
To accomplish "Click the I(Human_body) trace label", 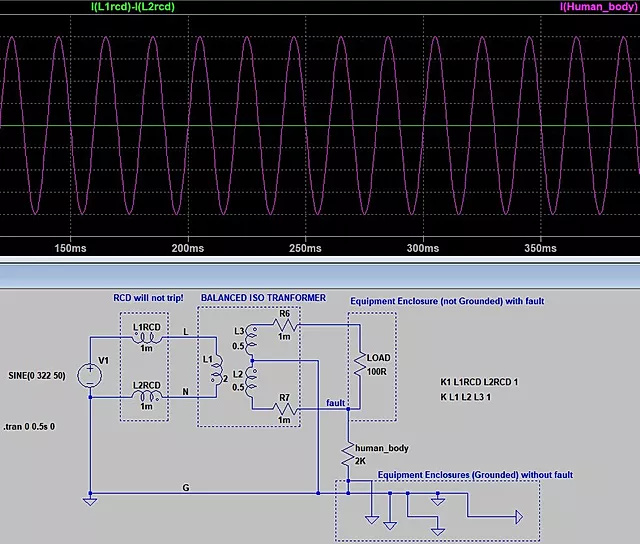I will [x=596, y=8].
